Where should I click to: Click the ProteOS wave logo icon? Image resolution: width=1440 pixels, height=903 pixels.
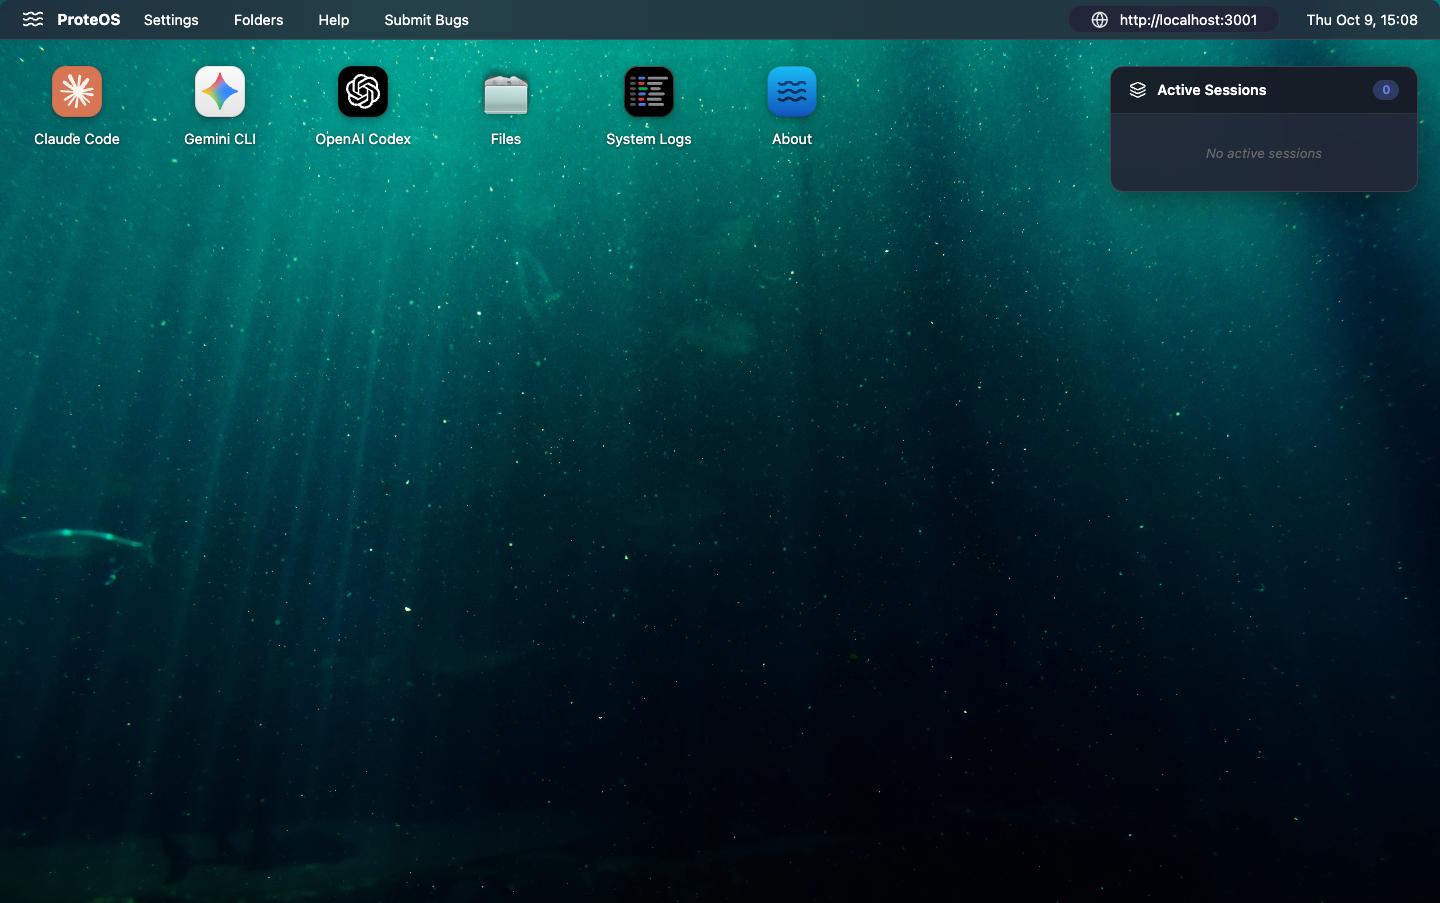[33, 20]
